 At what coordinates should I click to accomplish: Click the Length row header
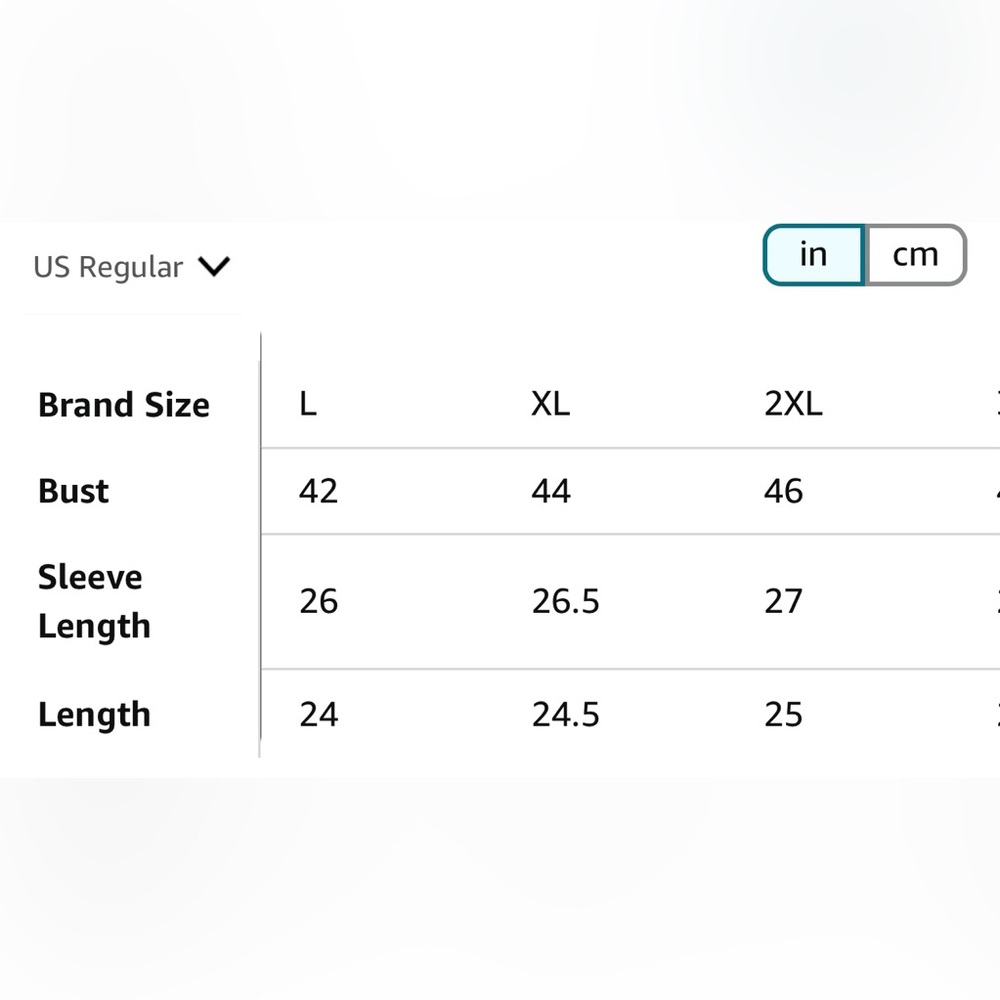coord(94,714)
